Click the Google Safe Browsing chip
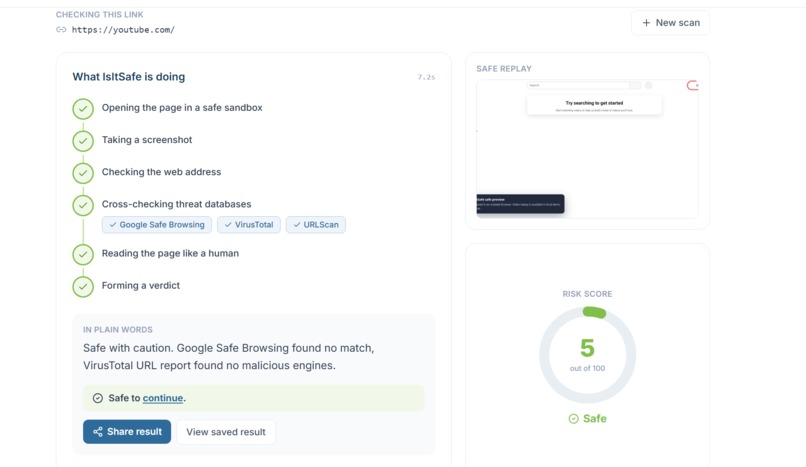The image size is (806, 467). [157, 225]
